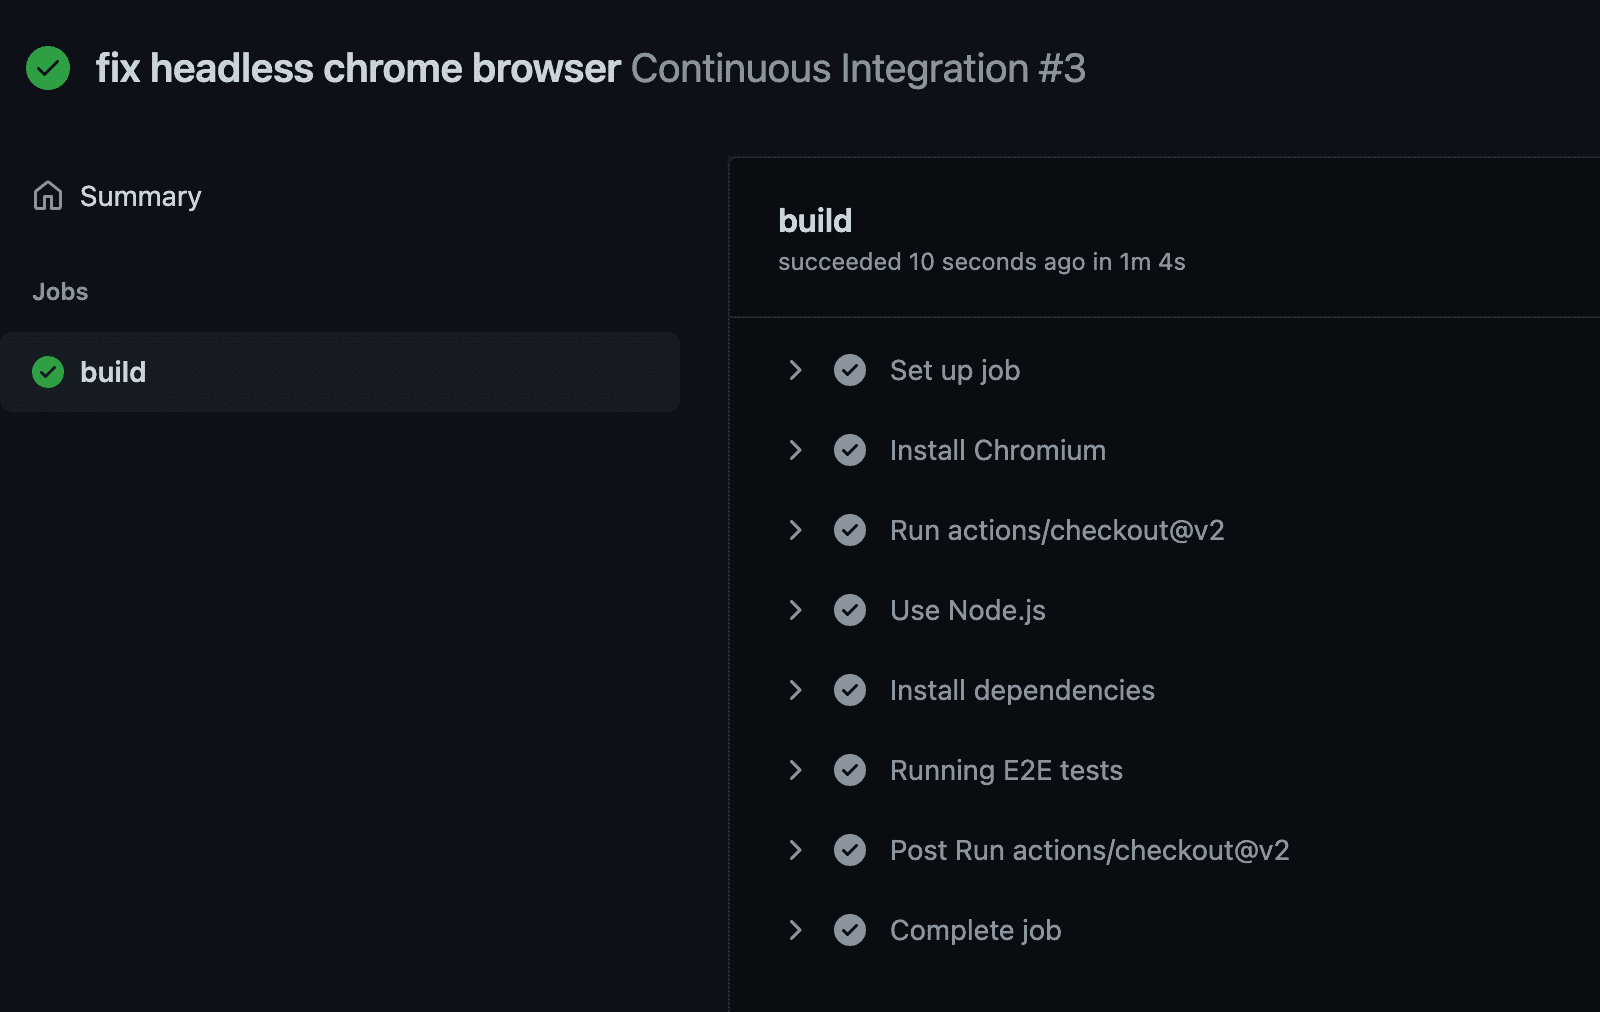The height and width of the screenshot is (1012, 1600).
Task: Expand the Install dependencies step chevron
Action: pos(795,690)
